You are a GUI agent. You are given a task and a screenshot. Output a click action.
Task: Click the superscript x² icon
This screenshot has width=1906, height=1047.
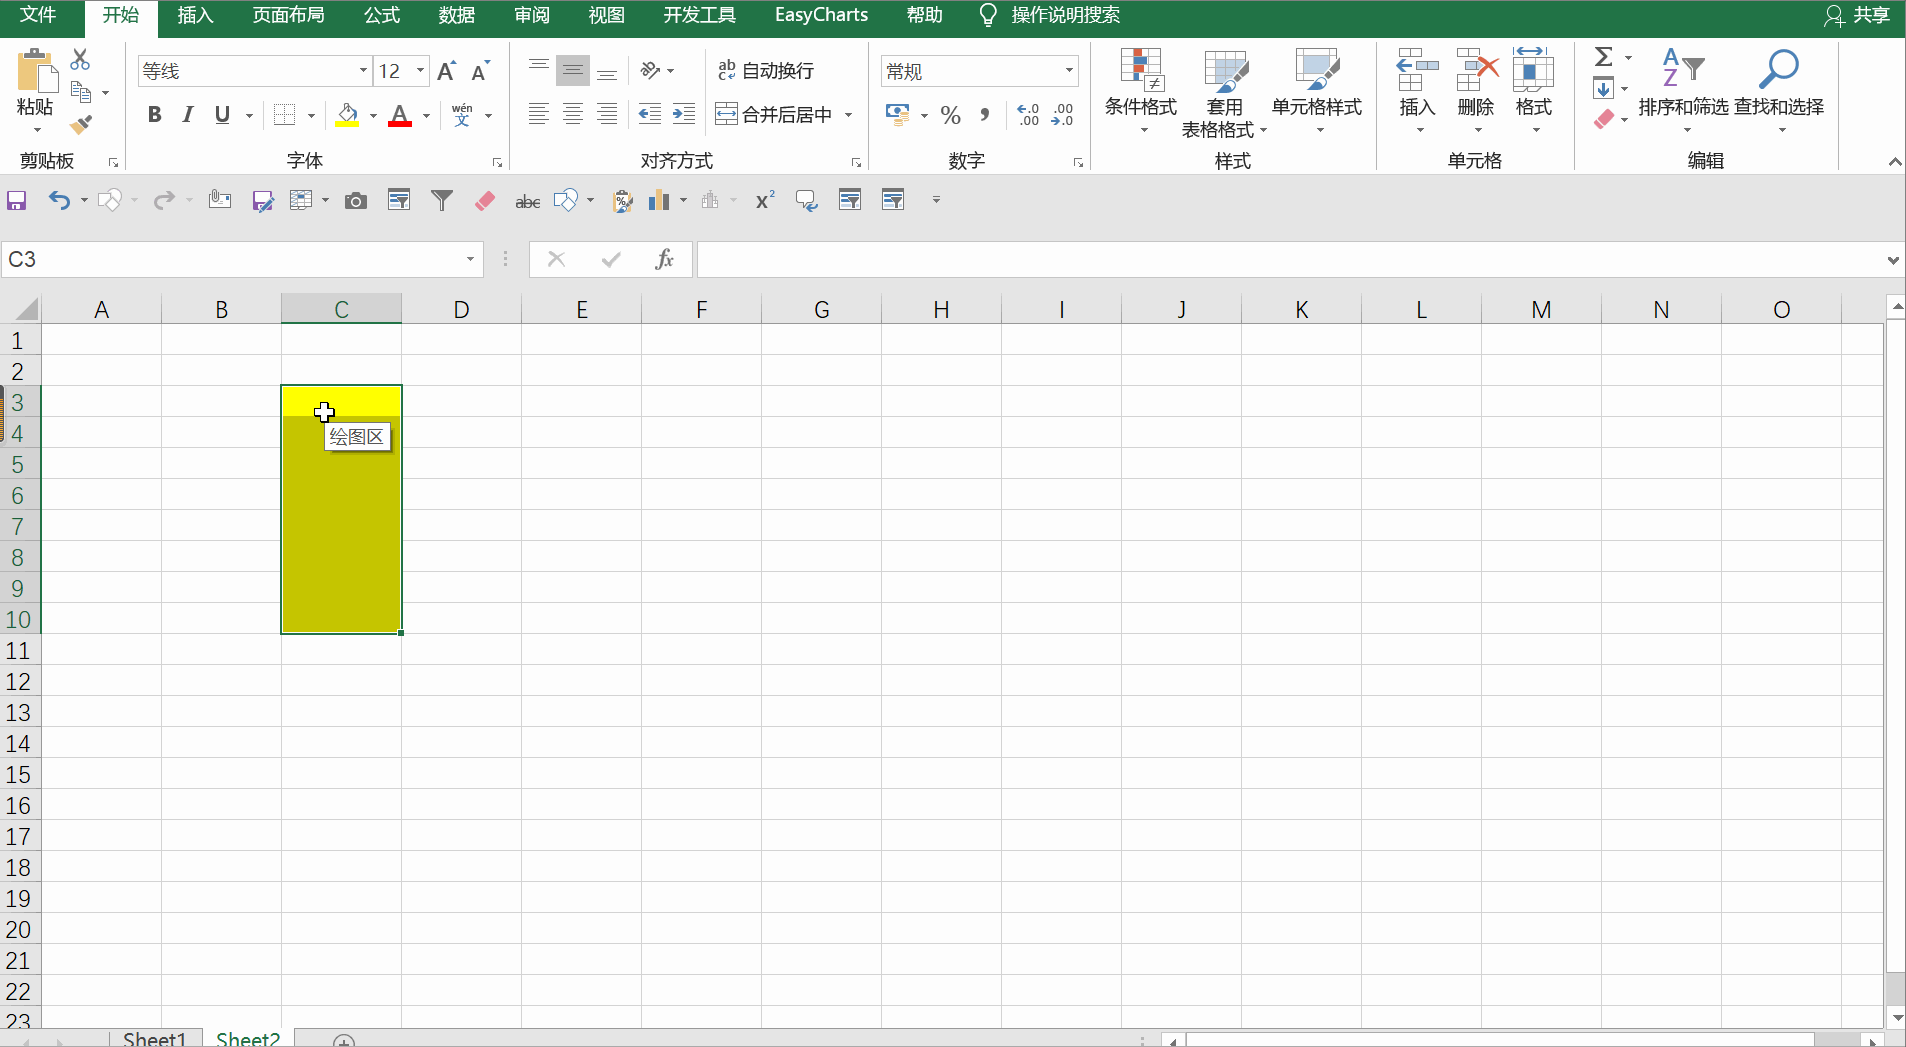765,201
